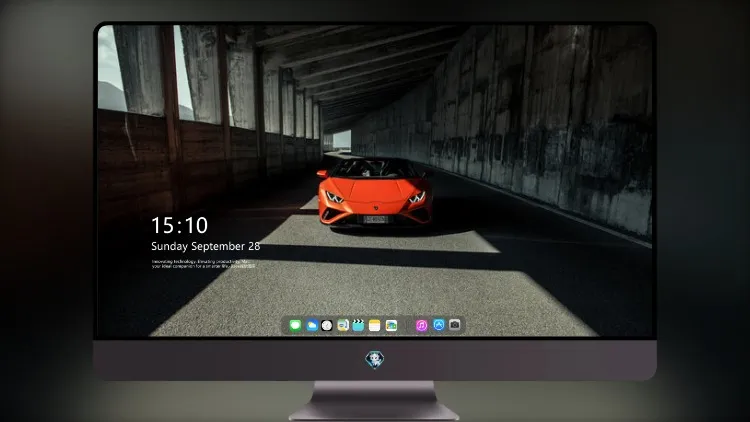Image resolution: width=750 pixels, height=422 pixels.
Task: Open the green Messages app in the dock
Action: coord(295,325)
